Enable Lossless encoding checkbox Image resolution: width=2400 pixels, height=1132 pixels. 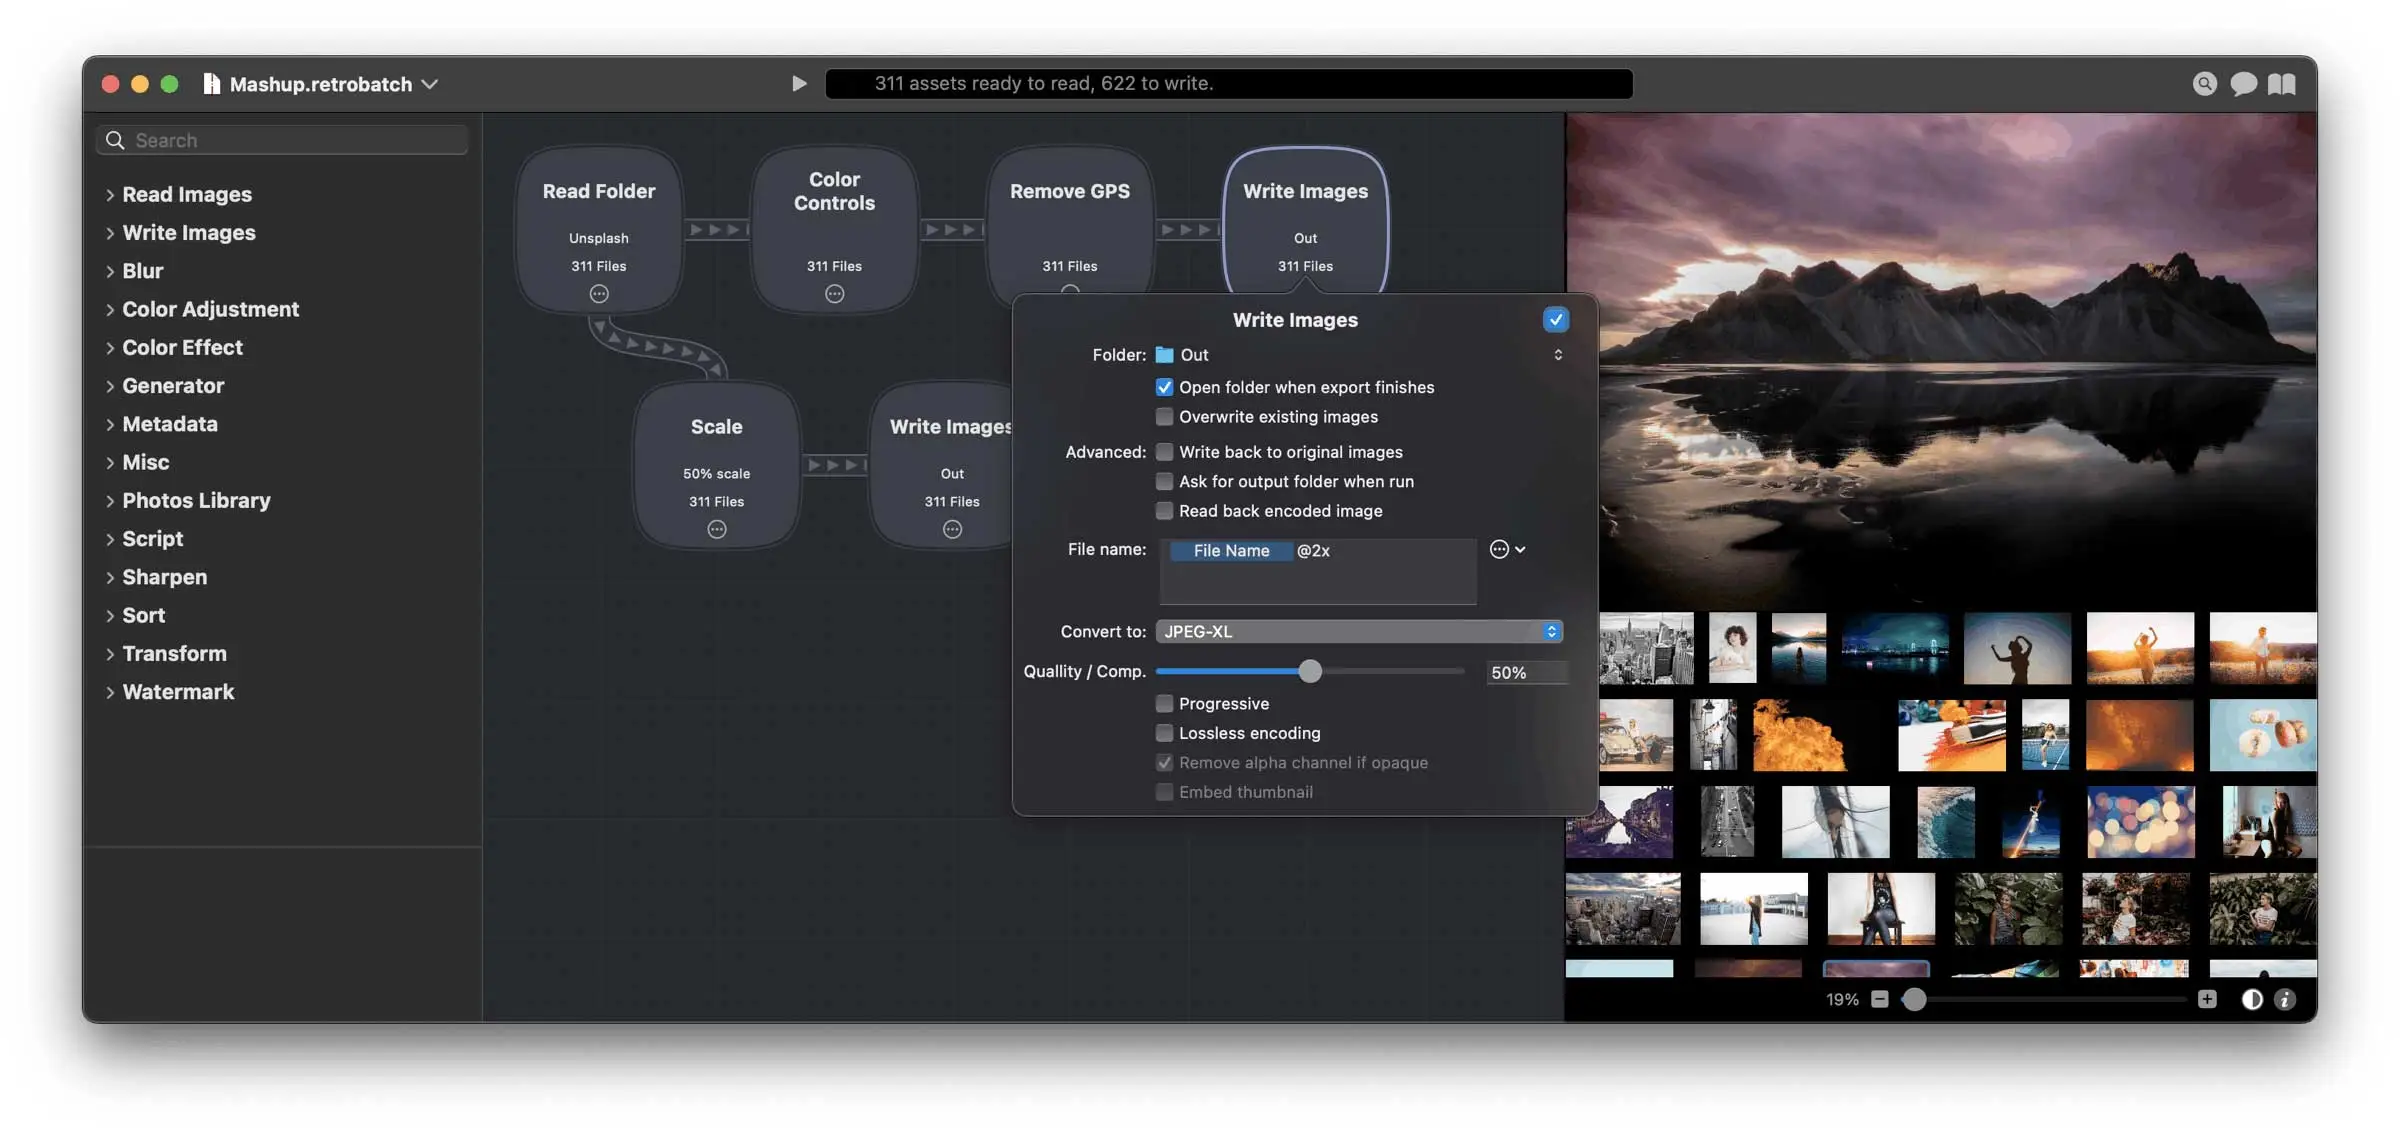pyautogui.click(x=1164, y=734)
